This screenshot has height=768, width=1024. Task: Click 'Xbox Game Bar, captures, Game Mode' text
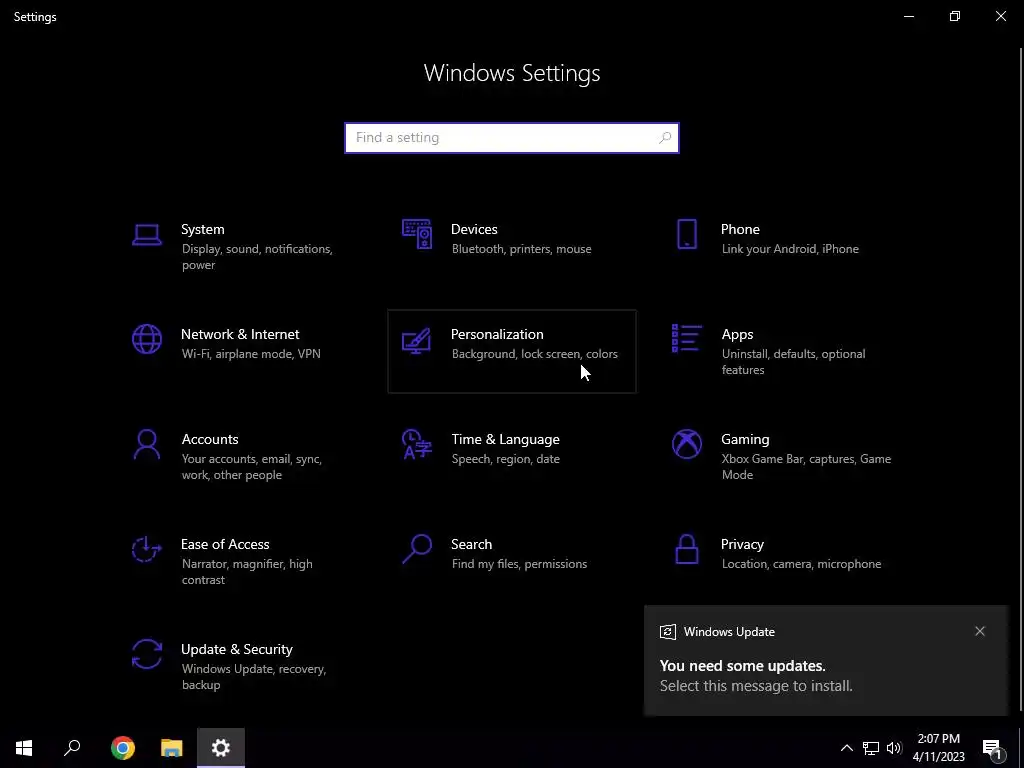point(807,467)
